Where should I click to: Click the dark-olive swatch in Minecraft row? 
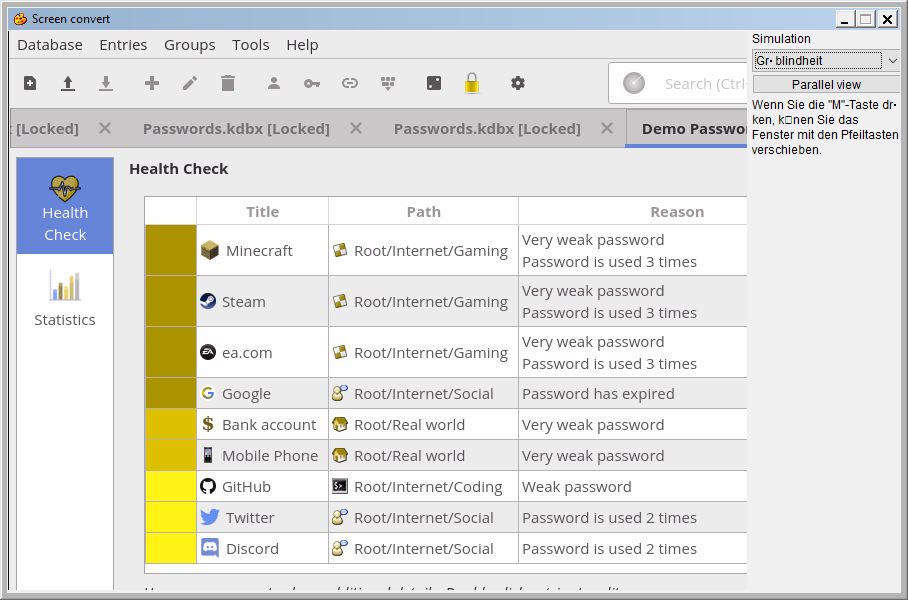coord(171,250)
